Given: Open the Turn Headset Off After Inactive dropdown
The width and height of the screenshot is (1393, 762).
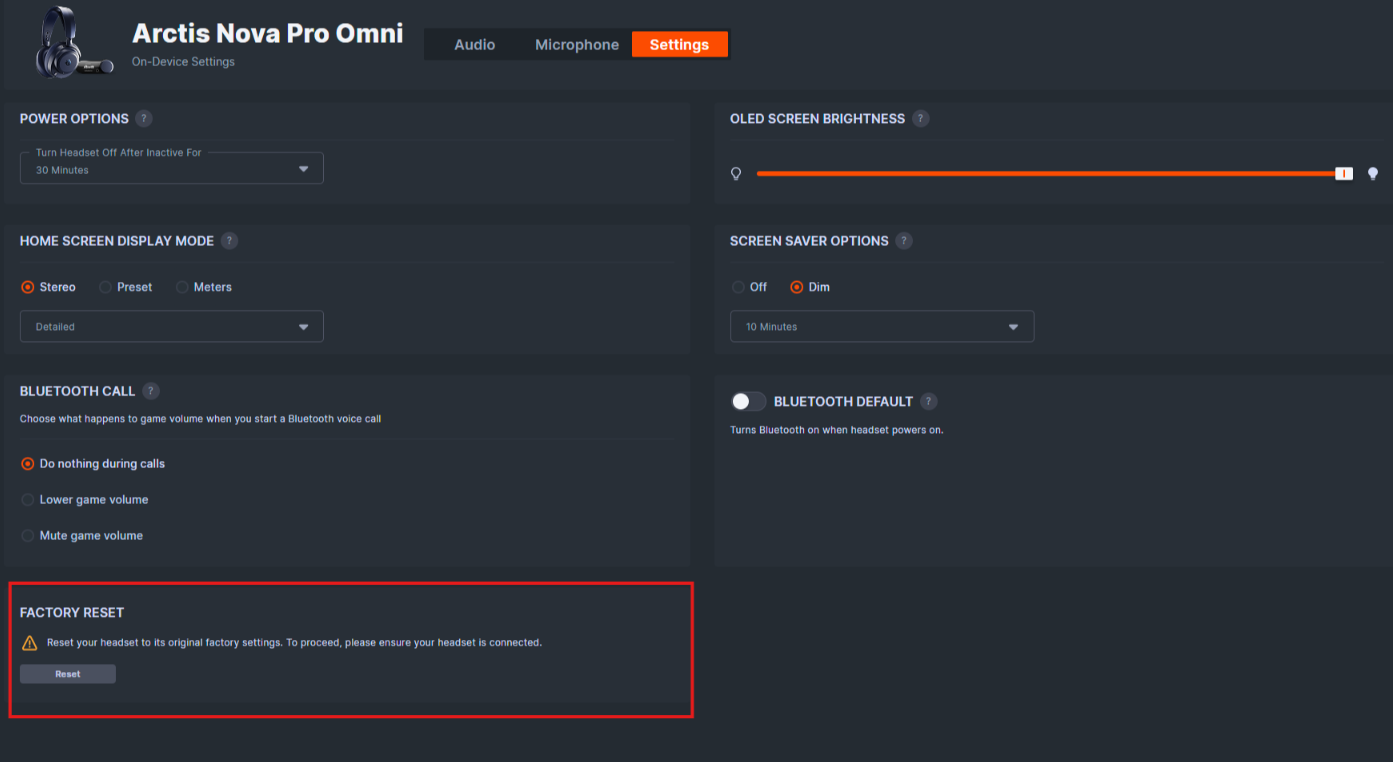Looking at the screenshot, I should click(x=172, y=168).
